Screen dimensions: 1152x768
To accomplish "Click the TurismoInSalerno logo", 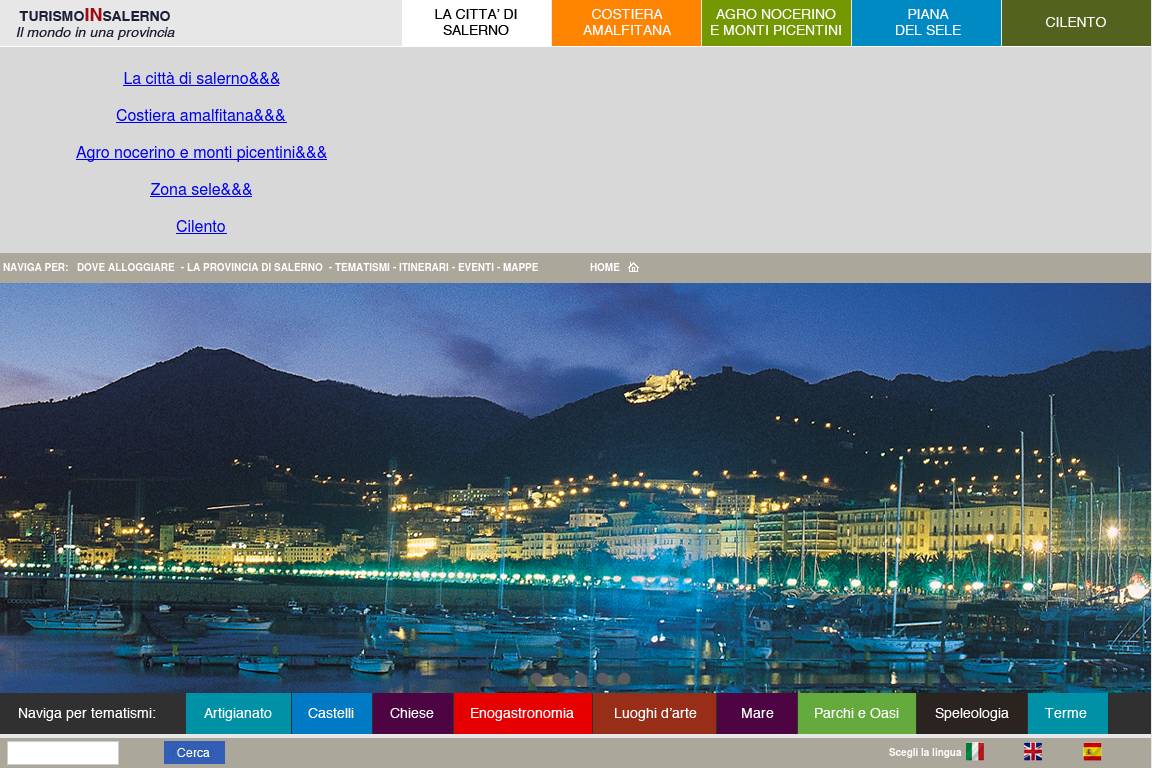I will click(x=95, y=23).
